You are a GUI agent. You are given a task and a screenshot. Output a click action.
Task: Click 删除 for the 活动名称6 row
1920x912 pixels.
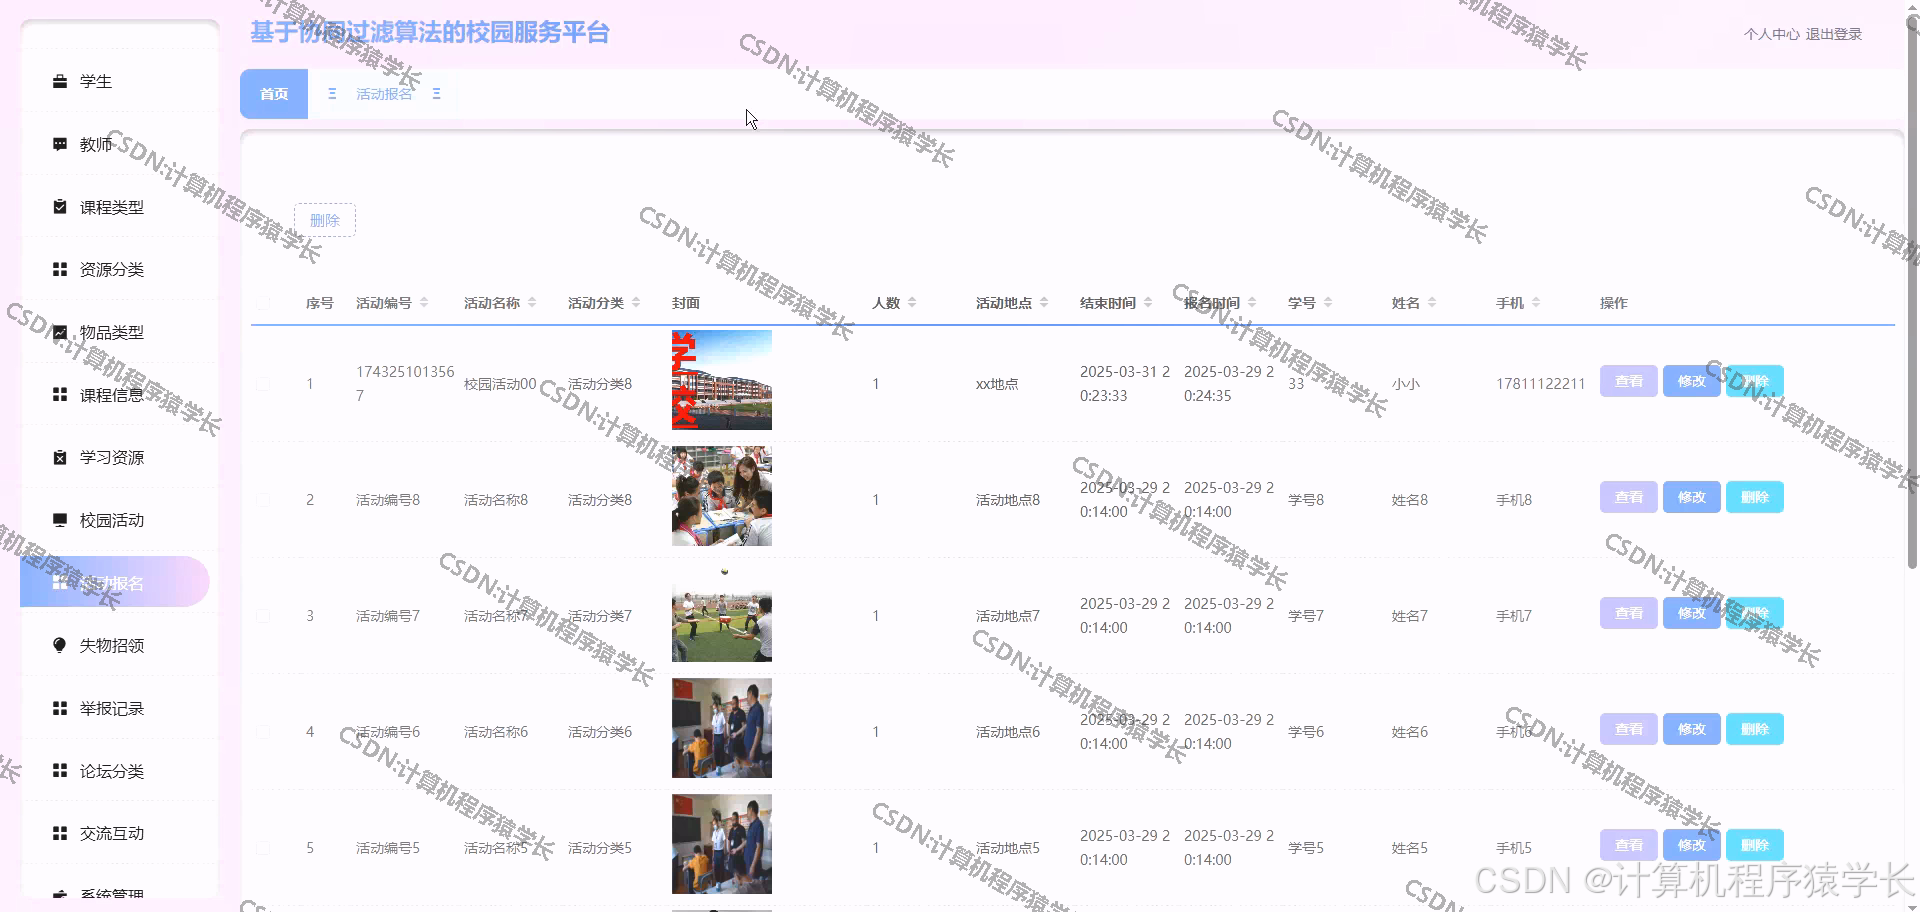[x=1754, y=729]
